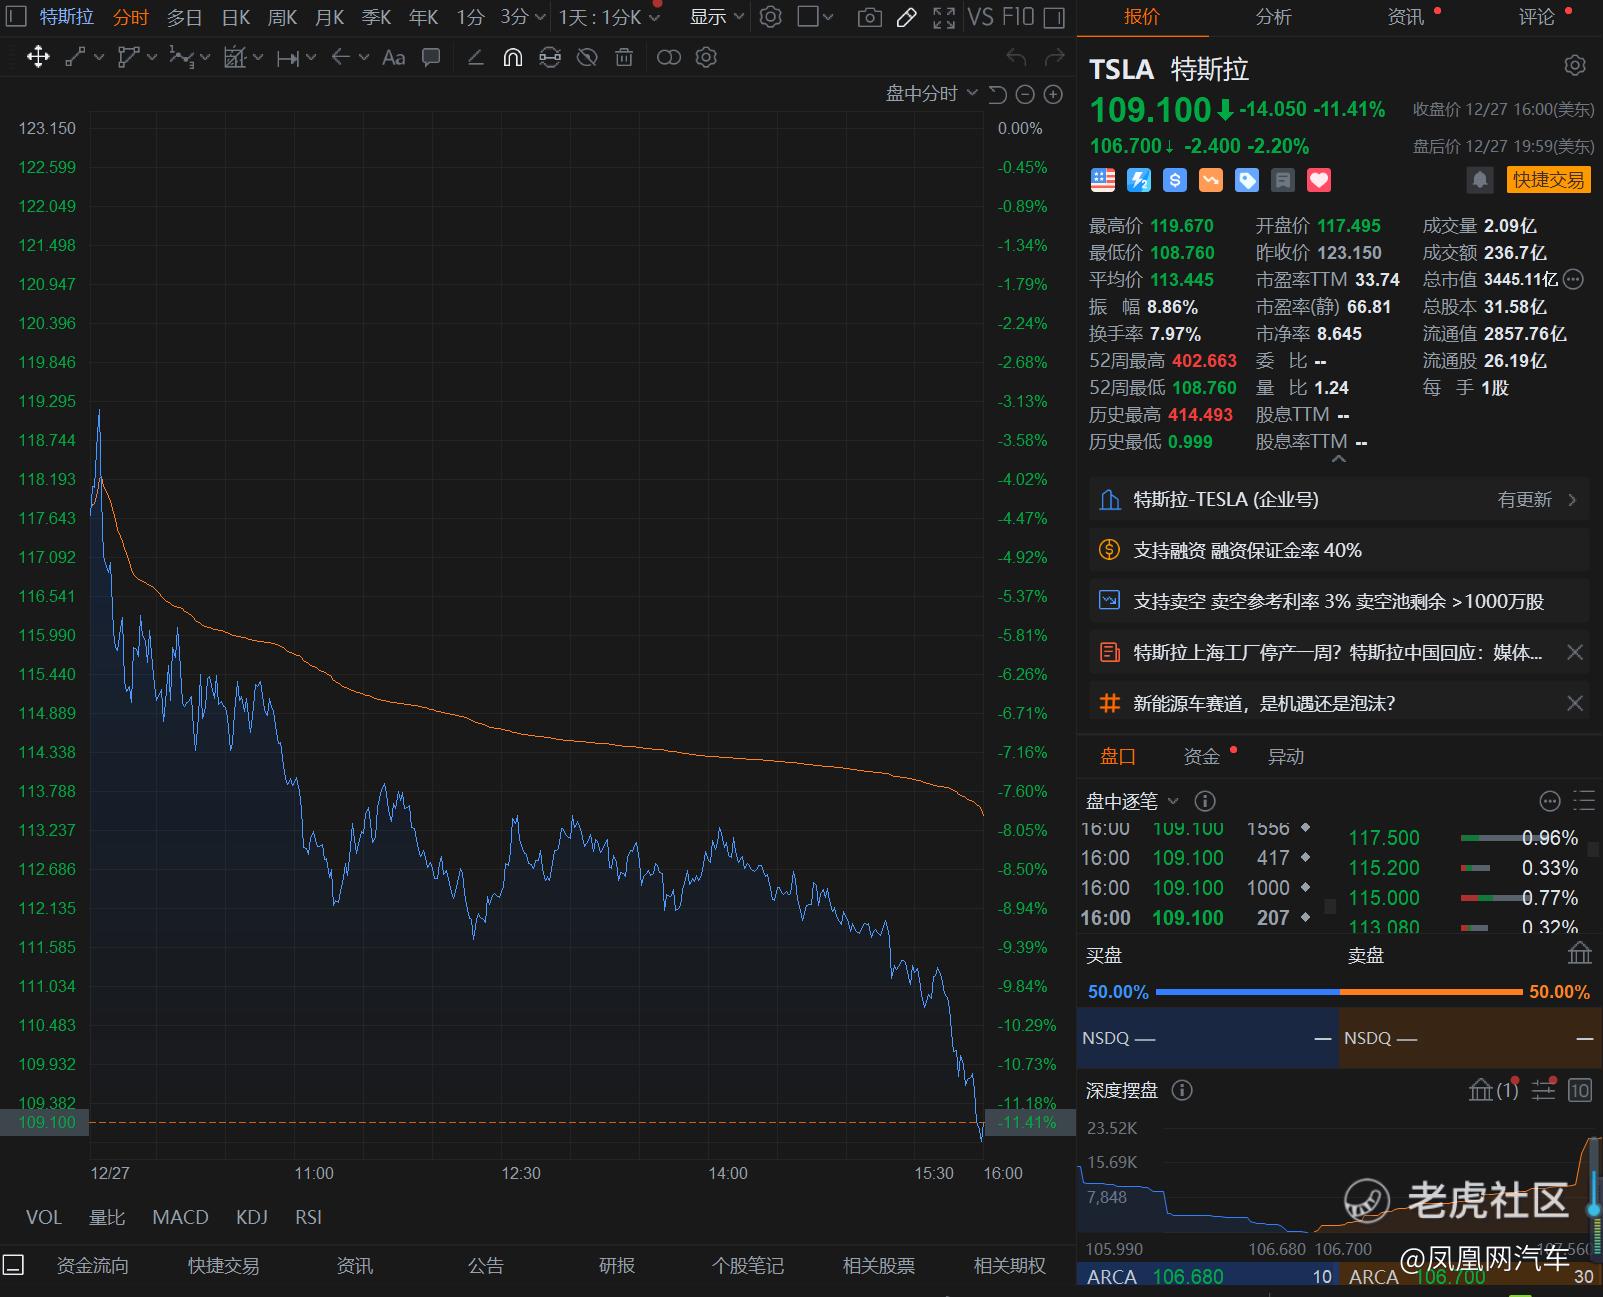
Task: Insert a comment bubble note
Action: tap(431, 57)
